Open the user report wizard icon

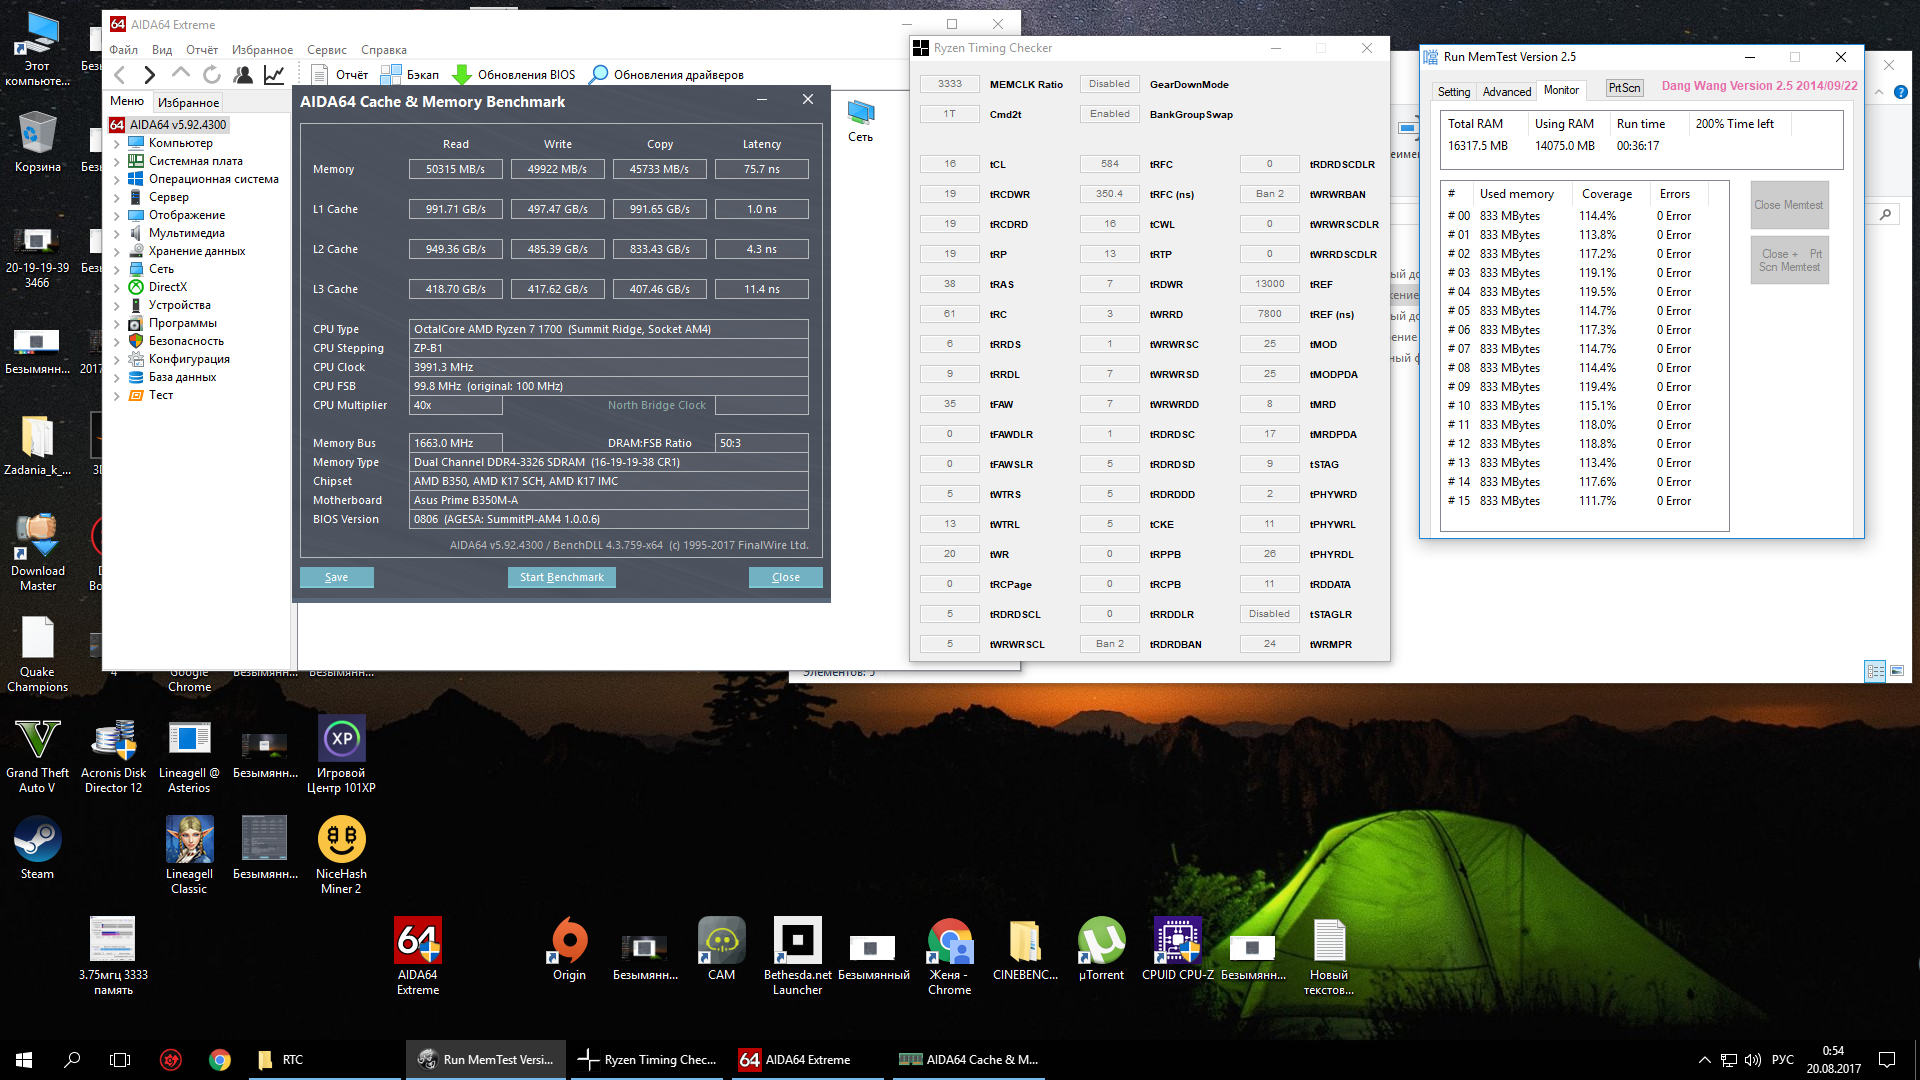pyautogui.click(x=242, y=75)
